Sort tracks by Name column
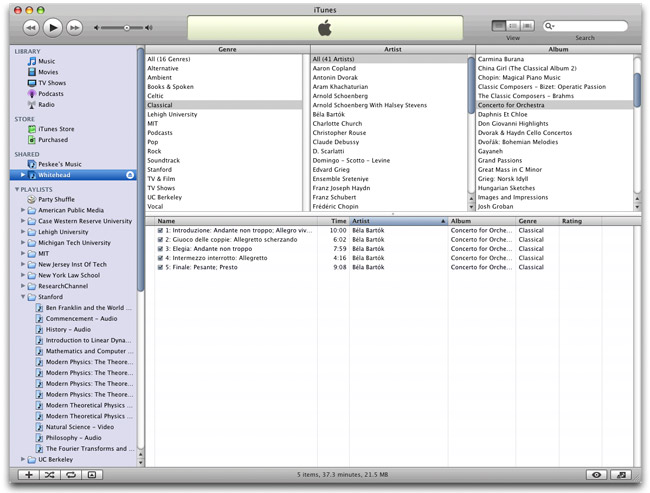 [236, 221]
